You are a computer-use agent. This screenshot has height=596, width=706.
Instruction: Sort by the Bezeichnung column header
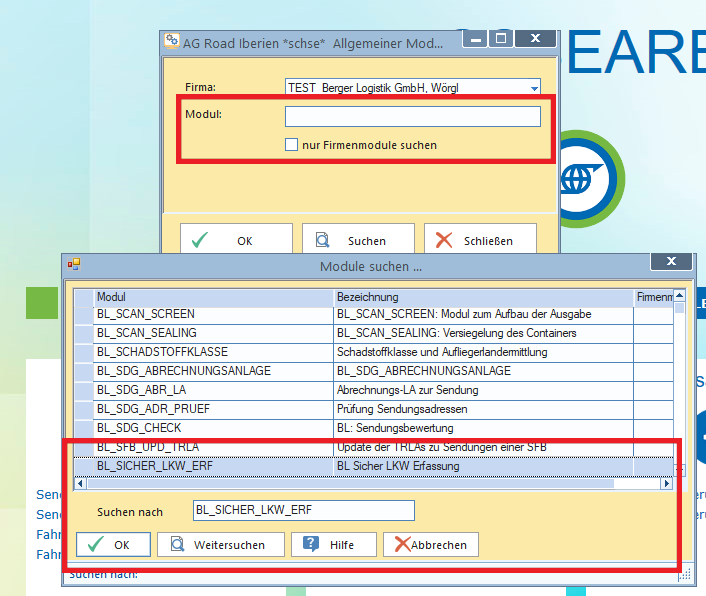pos(484,298)
